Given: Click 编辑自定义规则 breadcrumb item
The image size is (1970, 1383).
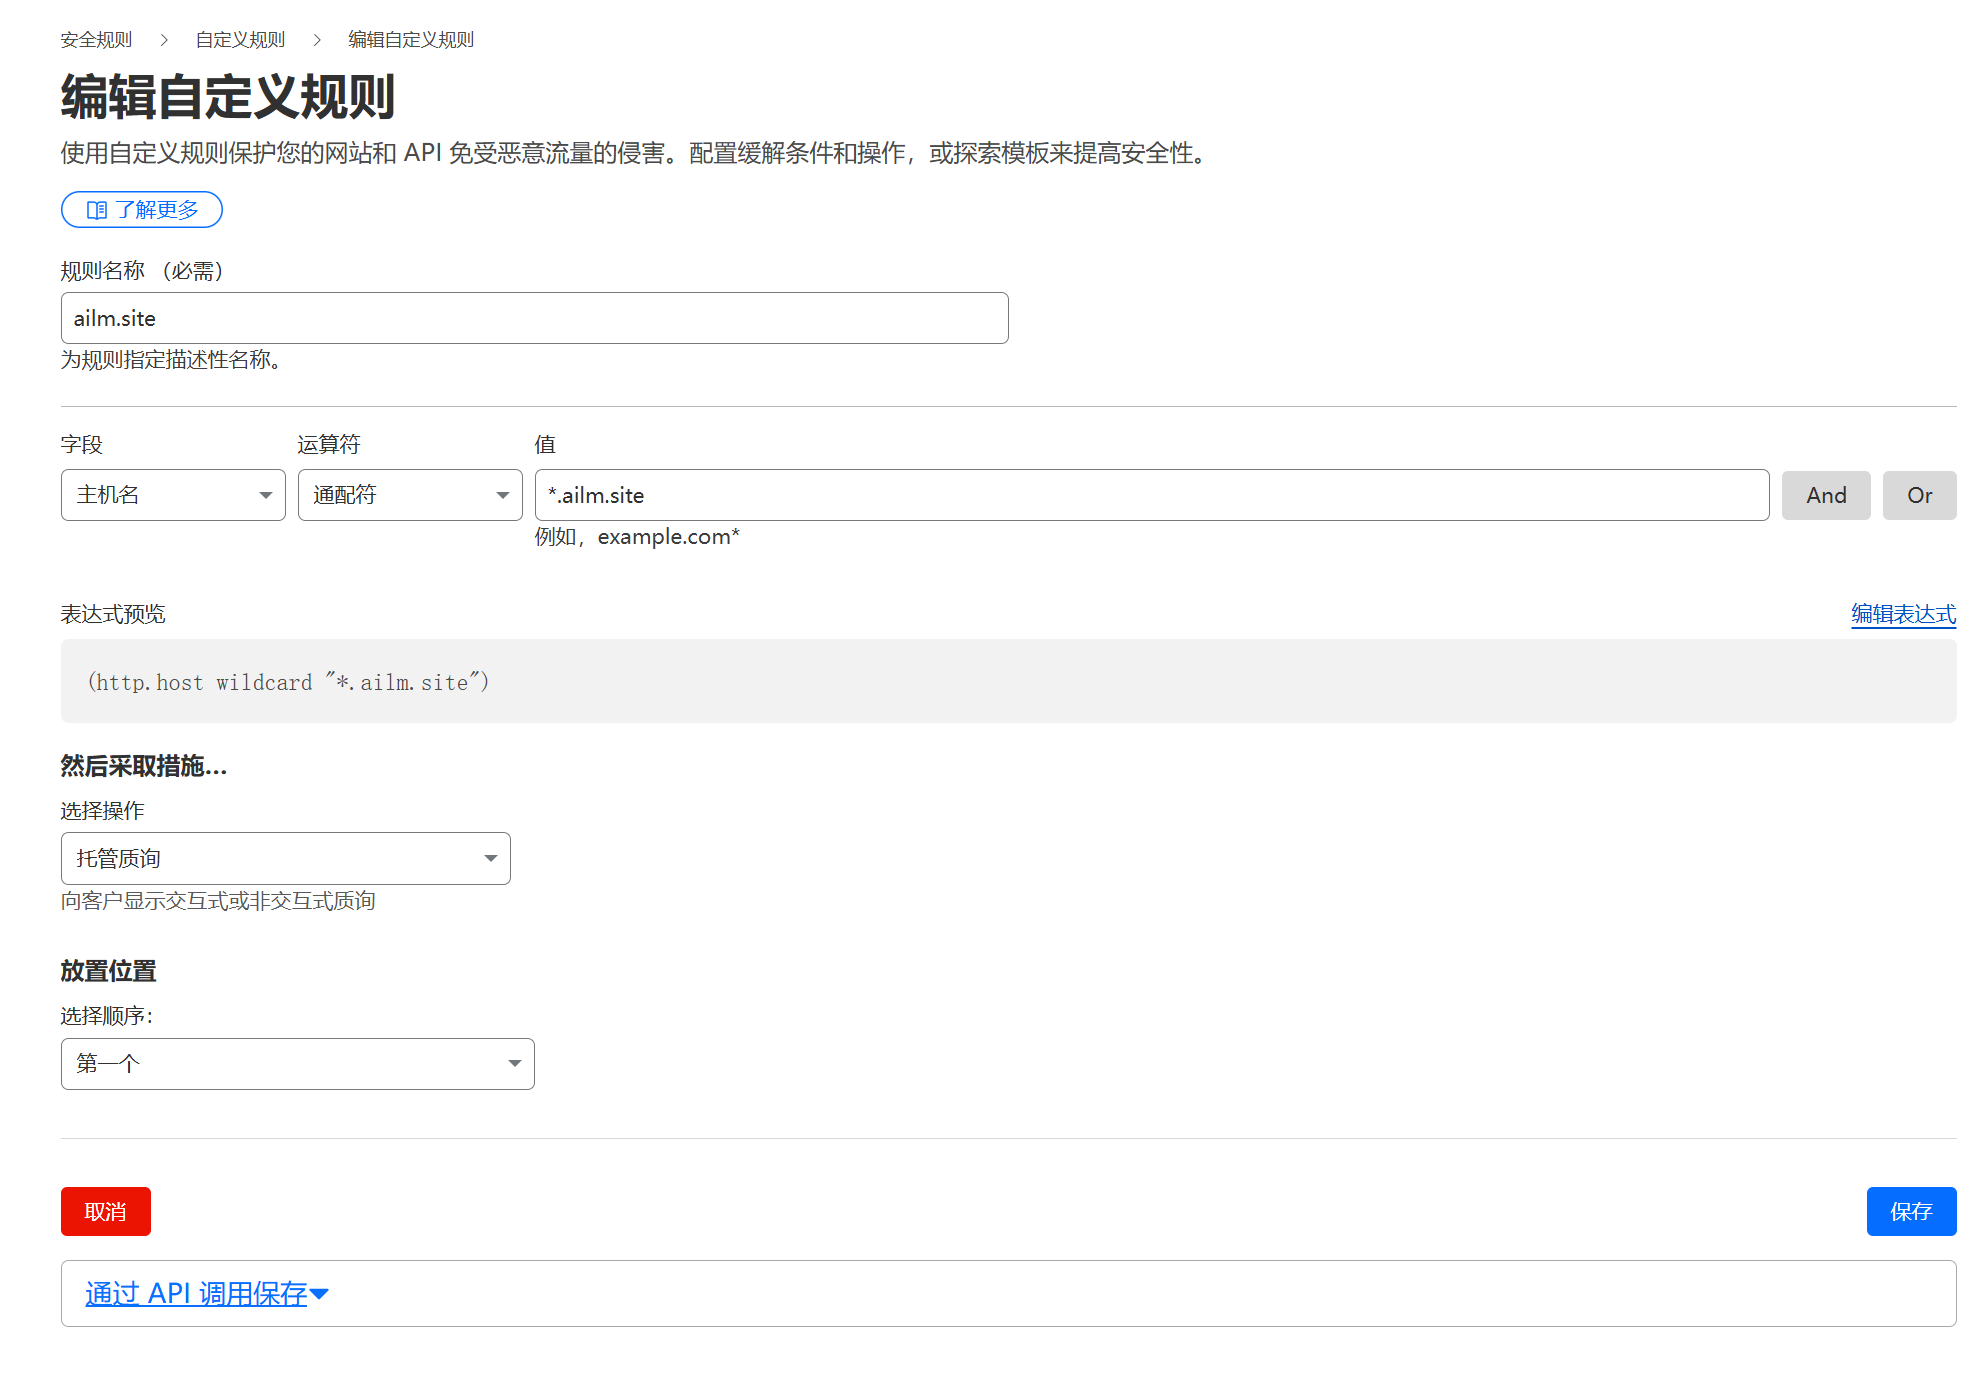Looking at the screenshot, I should tap(411, 40).
